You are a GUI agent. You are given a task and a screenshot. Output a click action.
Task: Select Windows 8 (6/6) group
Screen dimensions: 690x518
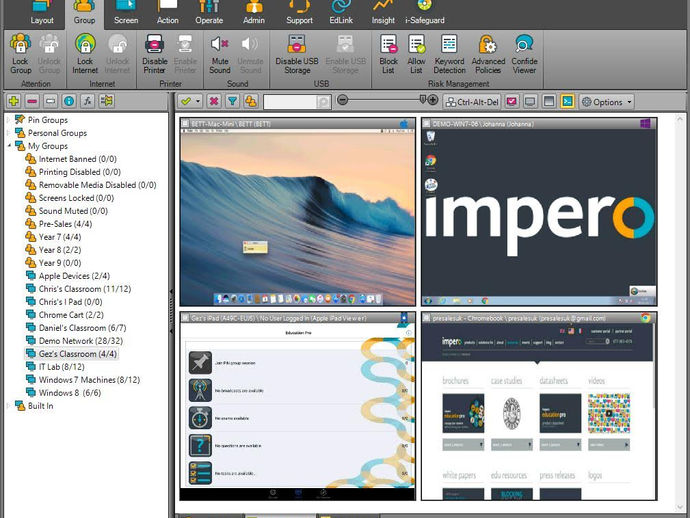coord(70,393)
